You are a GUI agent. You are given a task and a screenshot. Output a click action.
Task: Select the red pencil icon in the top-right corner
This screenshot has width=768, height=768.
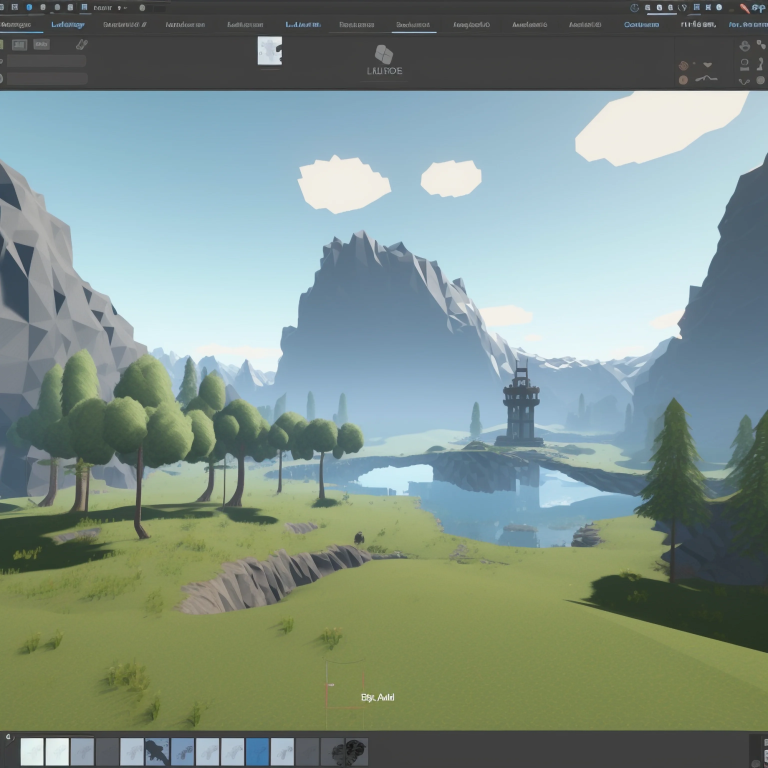point(744,8)
